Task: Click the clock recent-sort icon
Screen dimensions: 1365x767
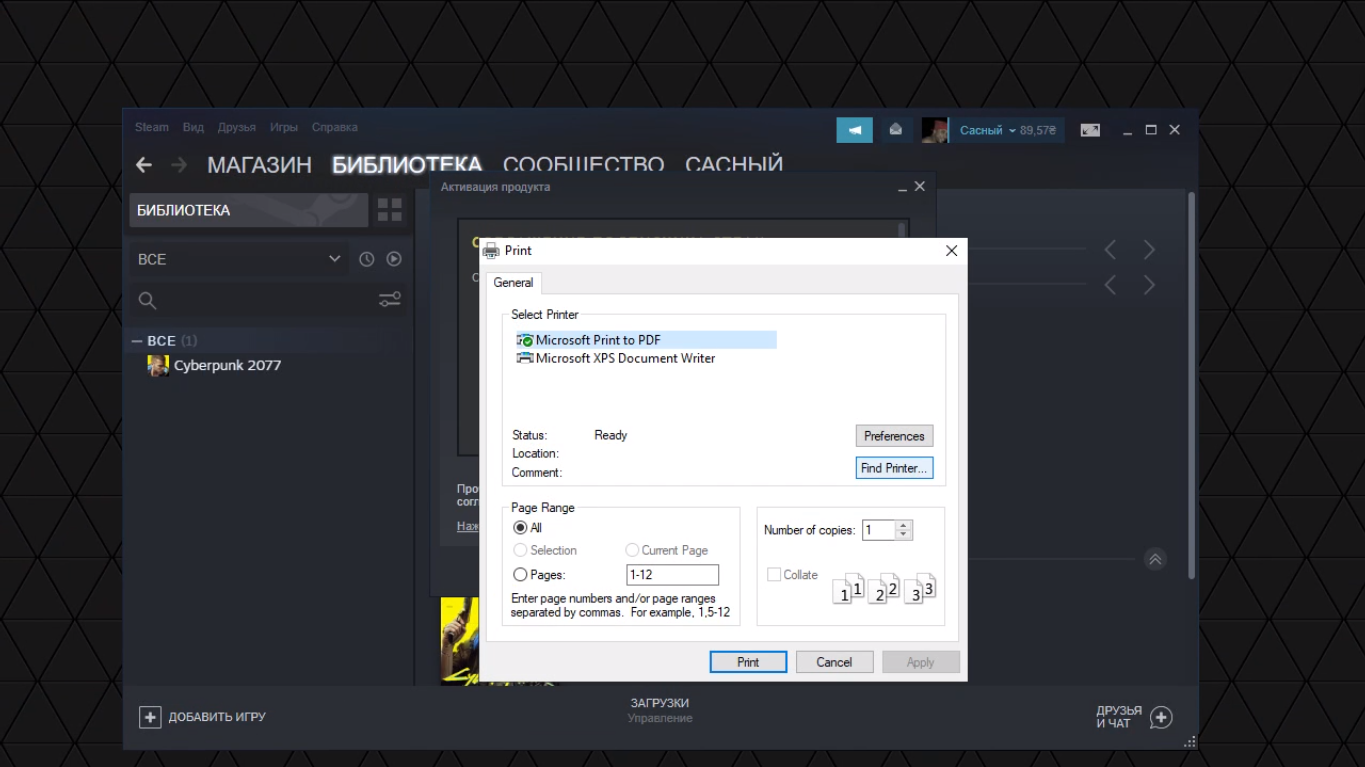Action: click(x=367, y=259)
